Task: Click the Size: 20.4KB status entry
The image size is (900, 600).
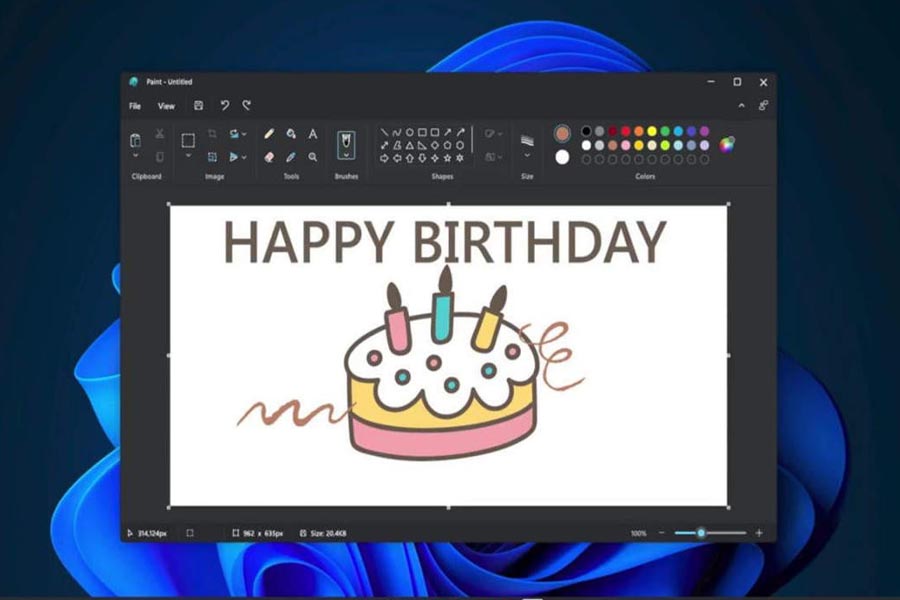Action: 324,533
